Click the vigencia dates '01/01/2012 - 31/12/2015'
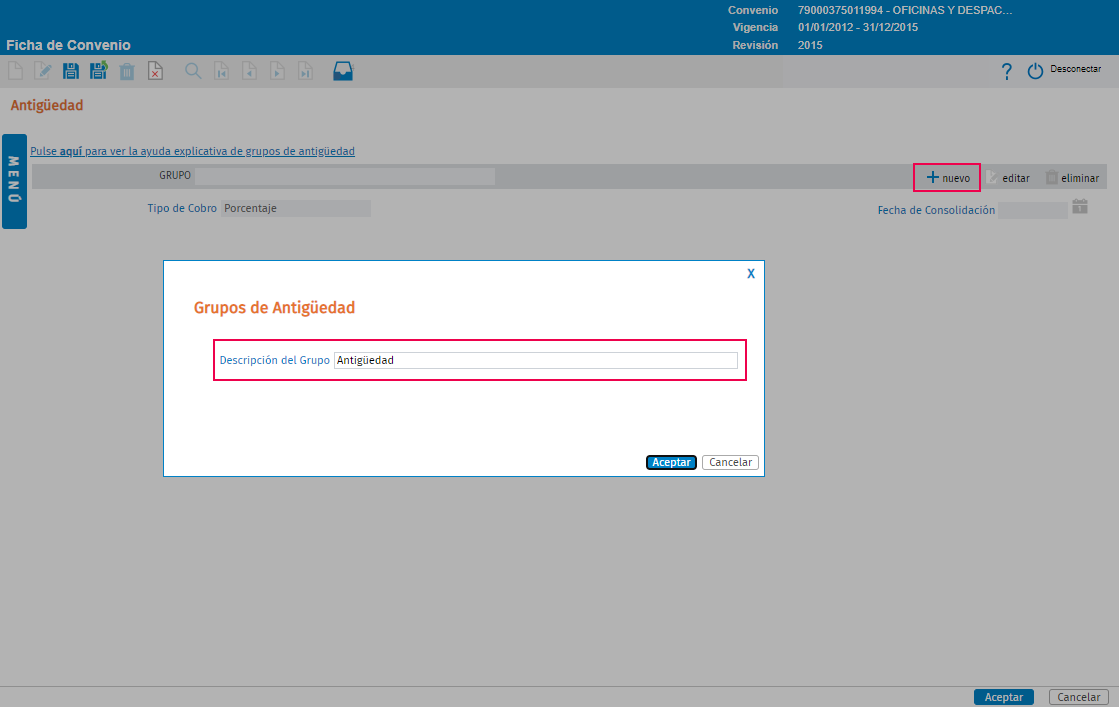This screenshot has height=707, width=1119. click(x=858, y=28)
